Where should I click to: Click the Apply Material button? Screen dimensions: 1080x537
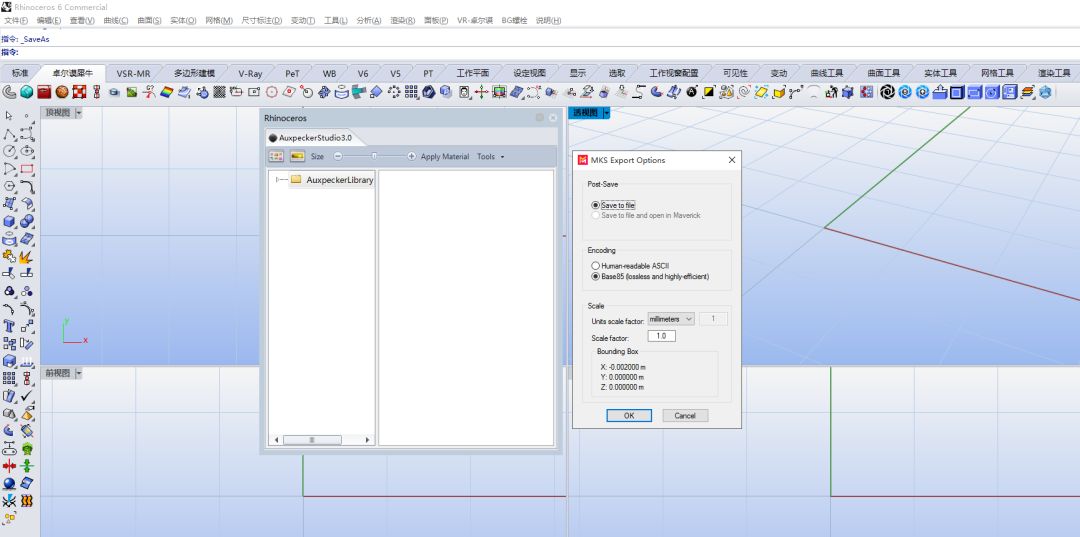[445, 156]
